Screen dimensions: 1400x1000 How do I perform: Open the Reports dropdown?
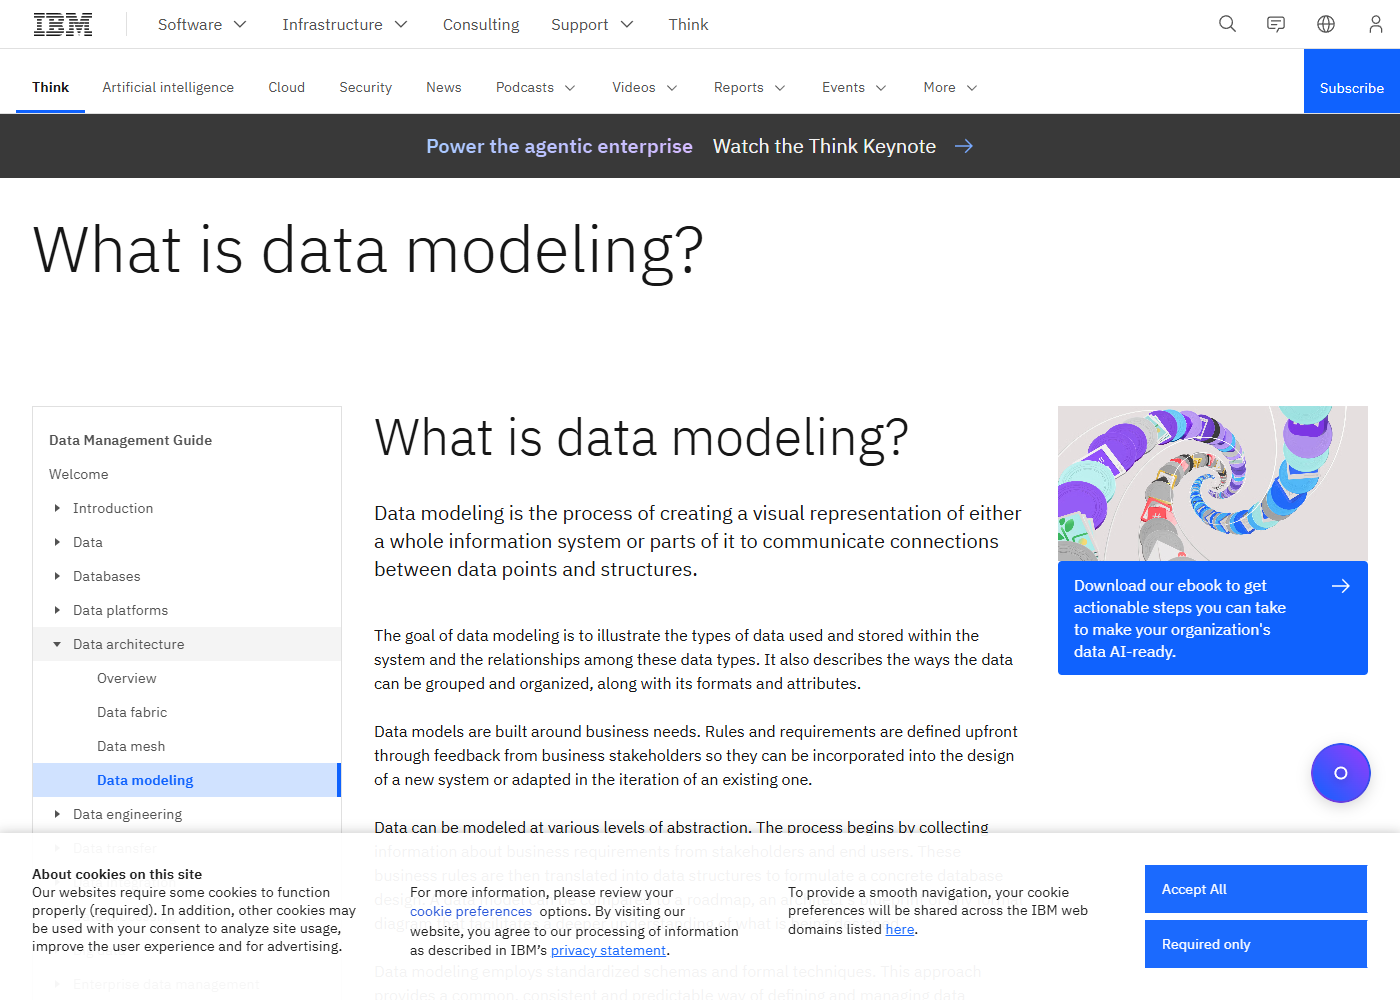tap(750, 88)
